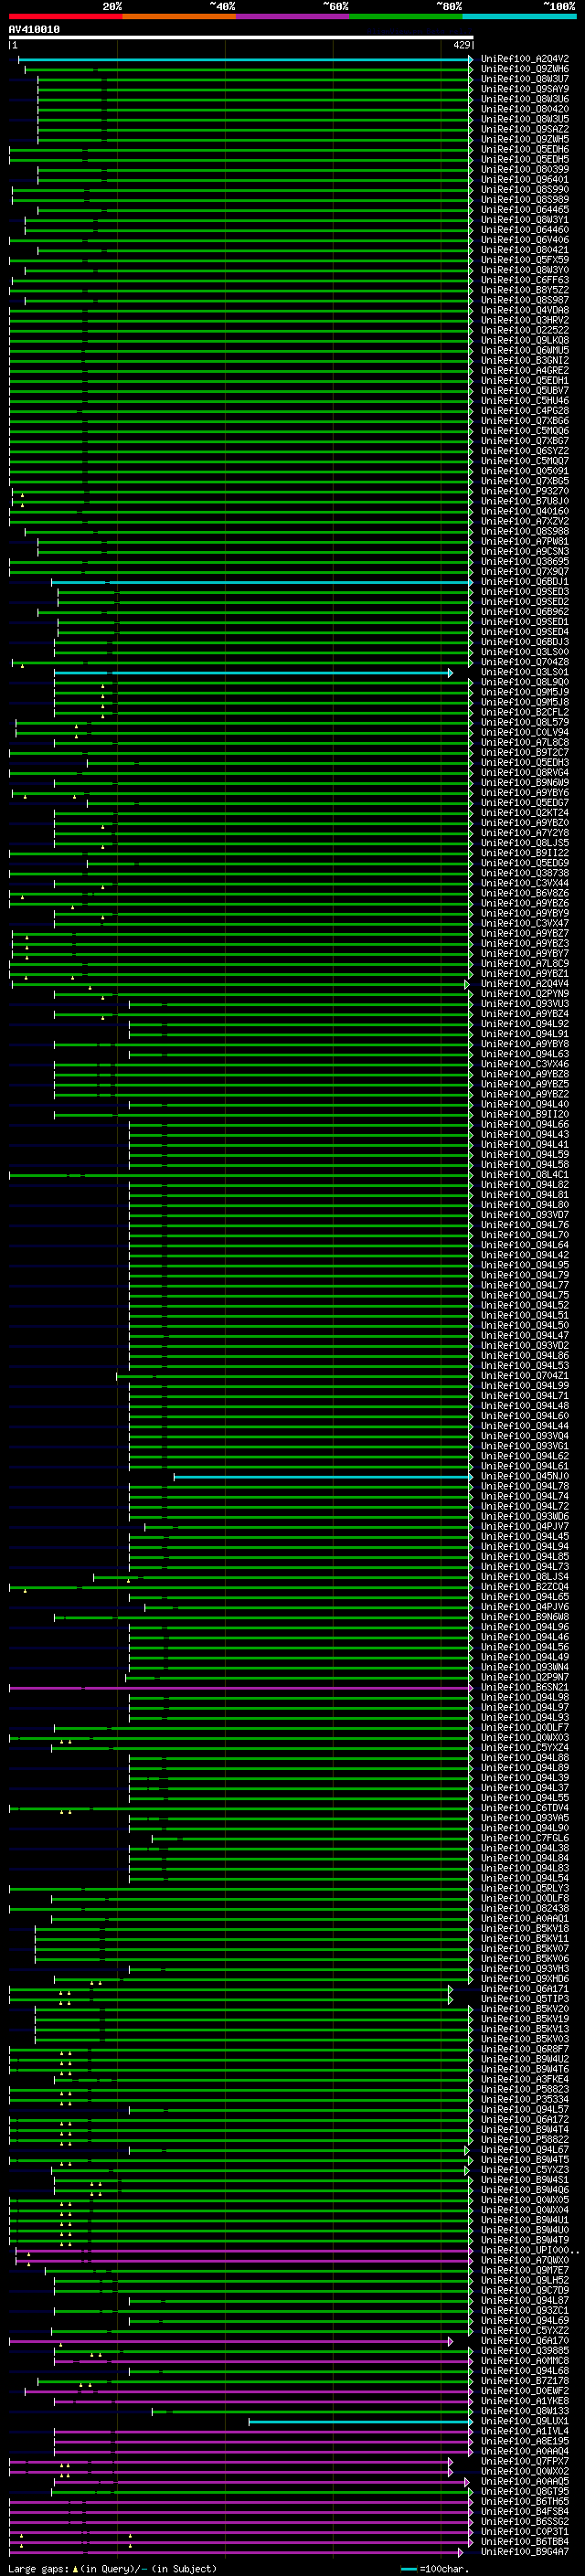Select the UniRef100_A2Q4V4 label

point(525,984)
